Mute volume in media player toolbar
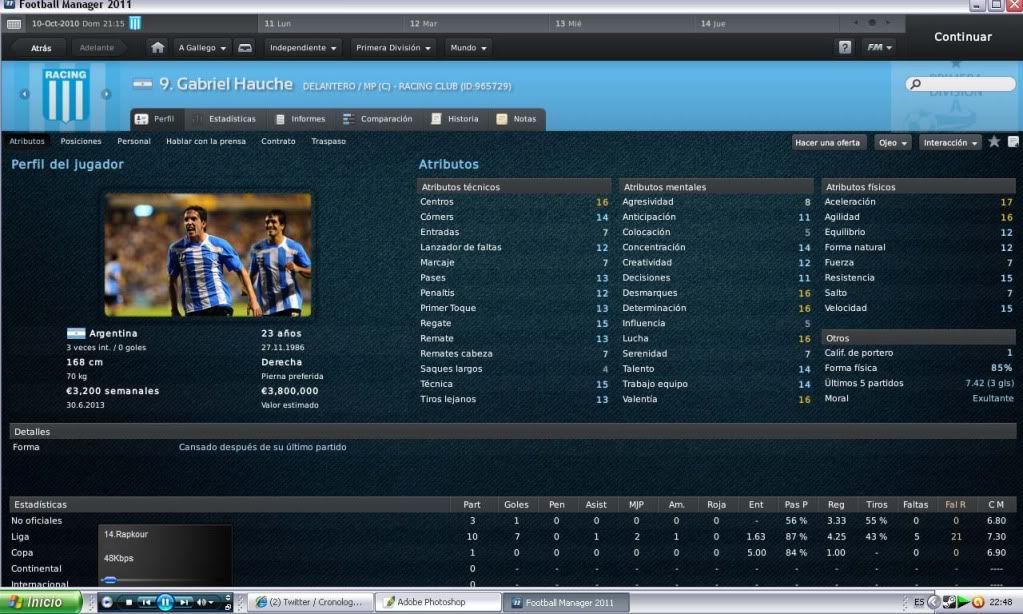 [x=201, y=602]
